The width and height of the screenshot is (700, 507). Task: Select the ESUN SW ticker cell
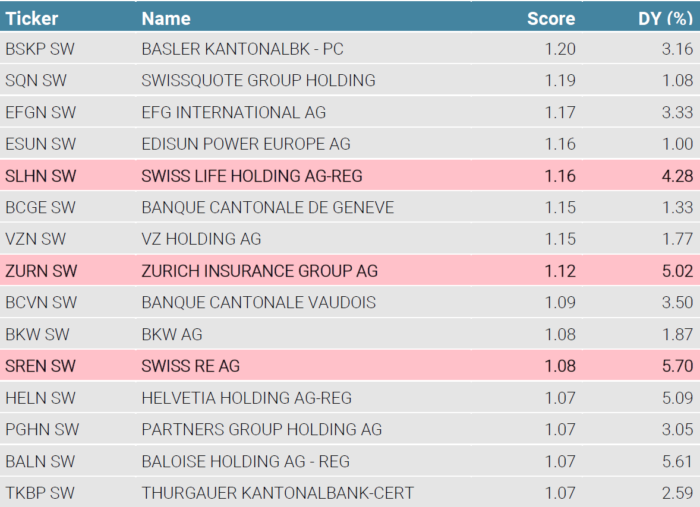coord(40,144)
